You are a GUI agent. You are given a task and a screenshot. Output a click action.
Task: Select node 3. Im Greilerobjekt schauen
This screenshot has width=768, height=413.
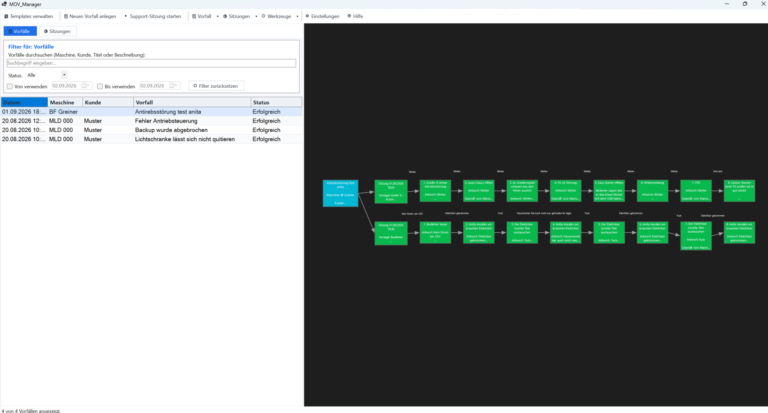(522, 191)
